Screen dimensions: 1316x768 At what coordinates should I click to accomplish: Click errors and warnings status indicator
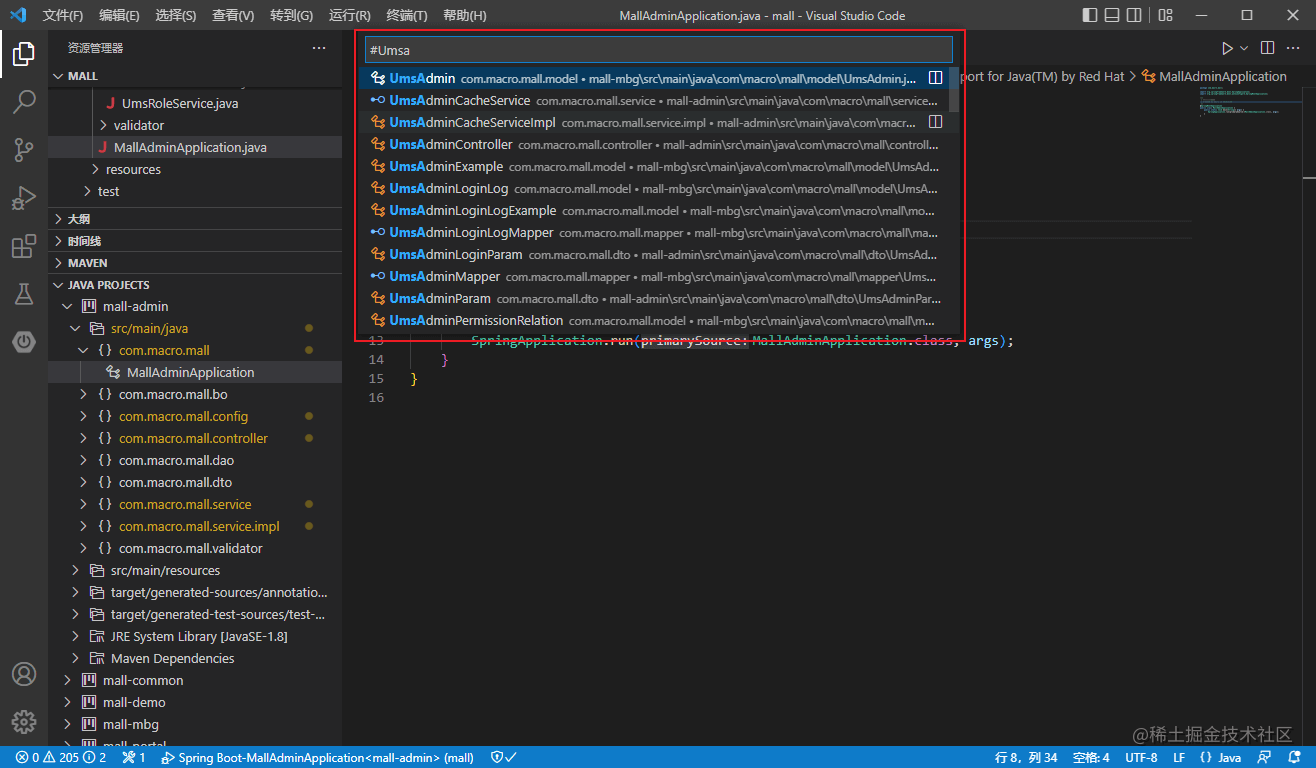(x=61, y=758)
